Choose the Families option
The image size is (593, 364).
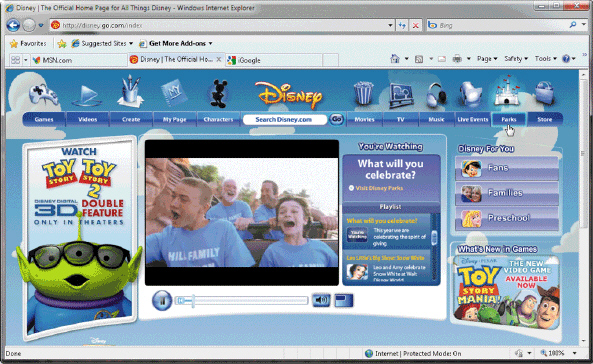pyautogui.click(x=507, y=193)
